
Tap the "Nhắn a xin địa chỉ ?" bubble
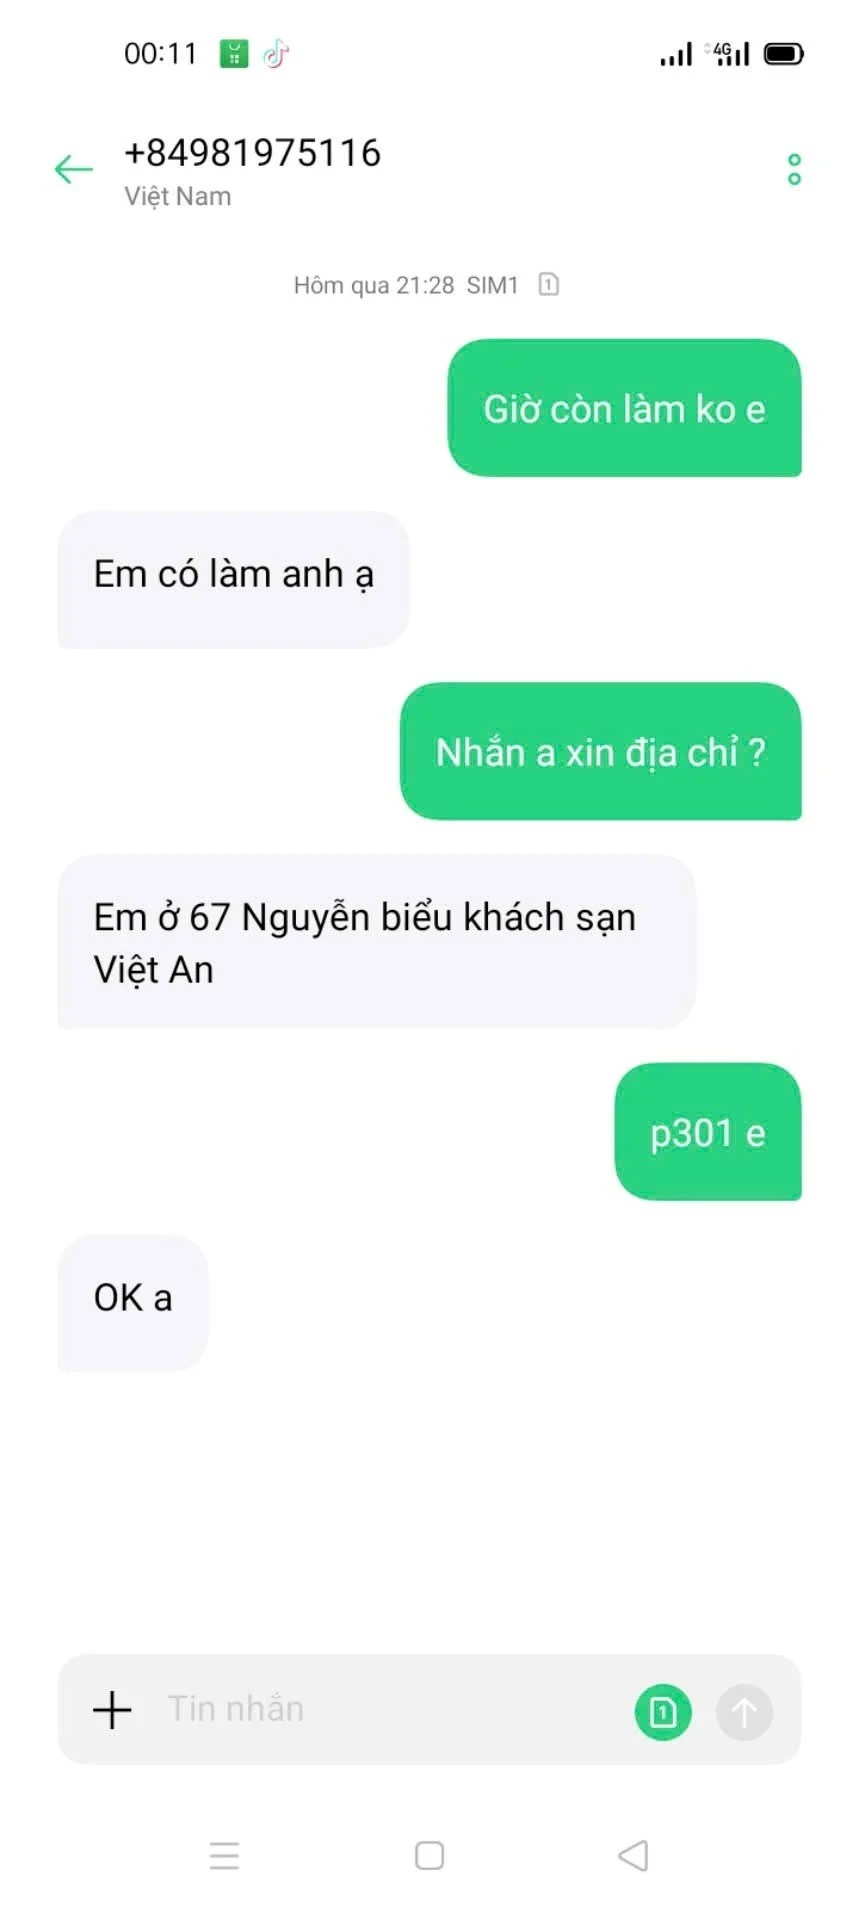pyautogui.click(x=600, y=751)
